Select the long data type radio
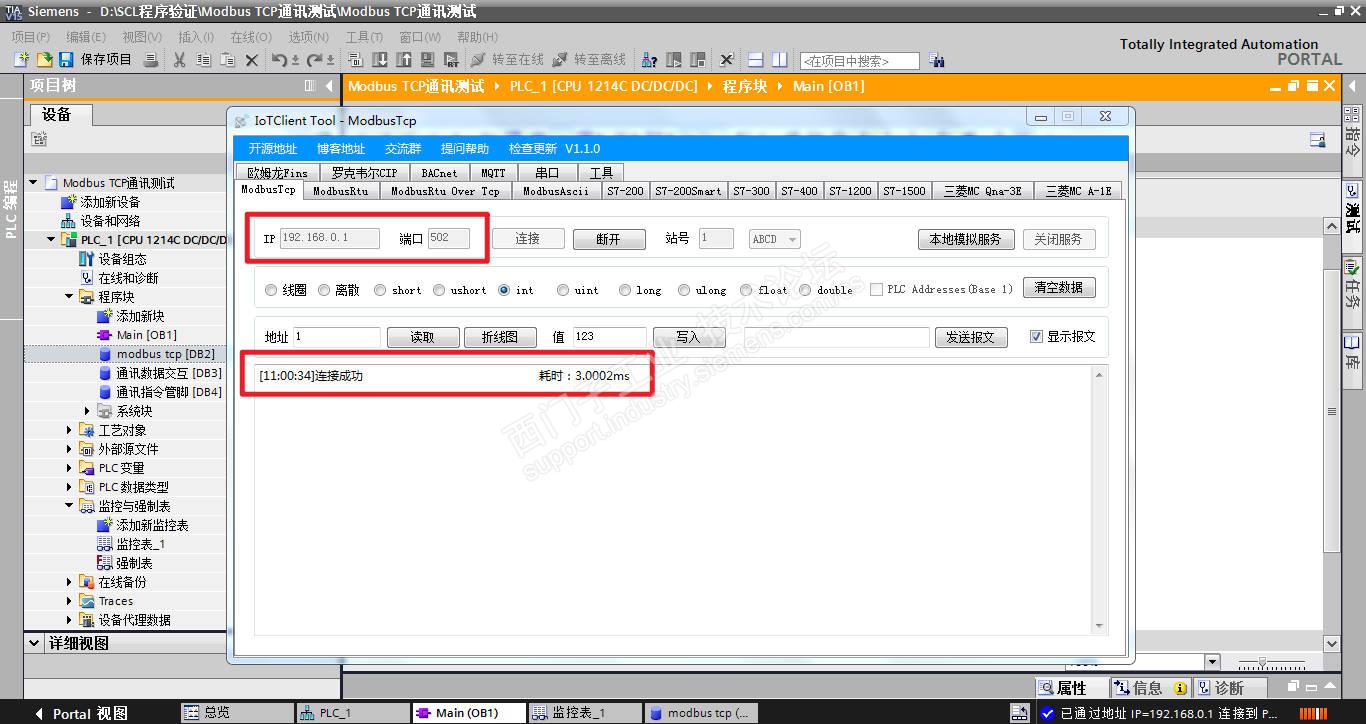1366x724 pixels. (625, 290)
